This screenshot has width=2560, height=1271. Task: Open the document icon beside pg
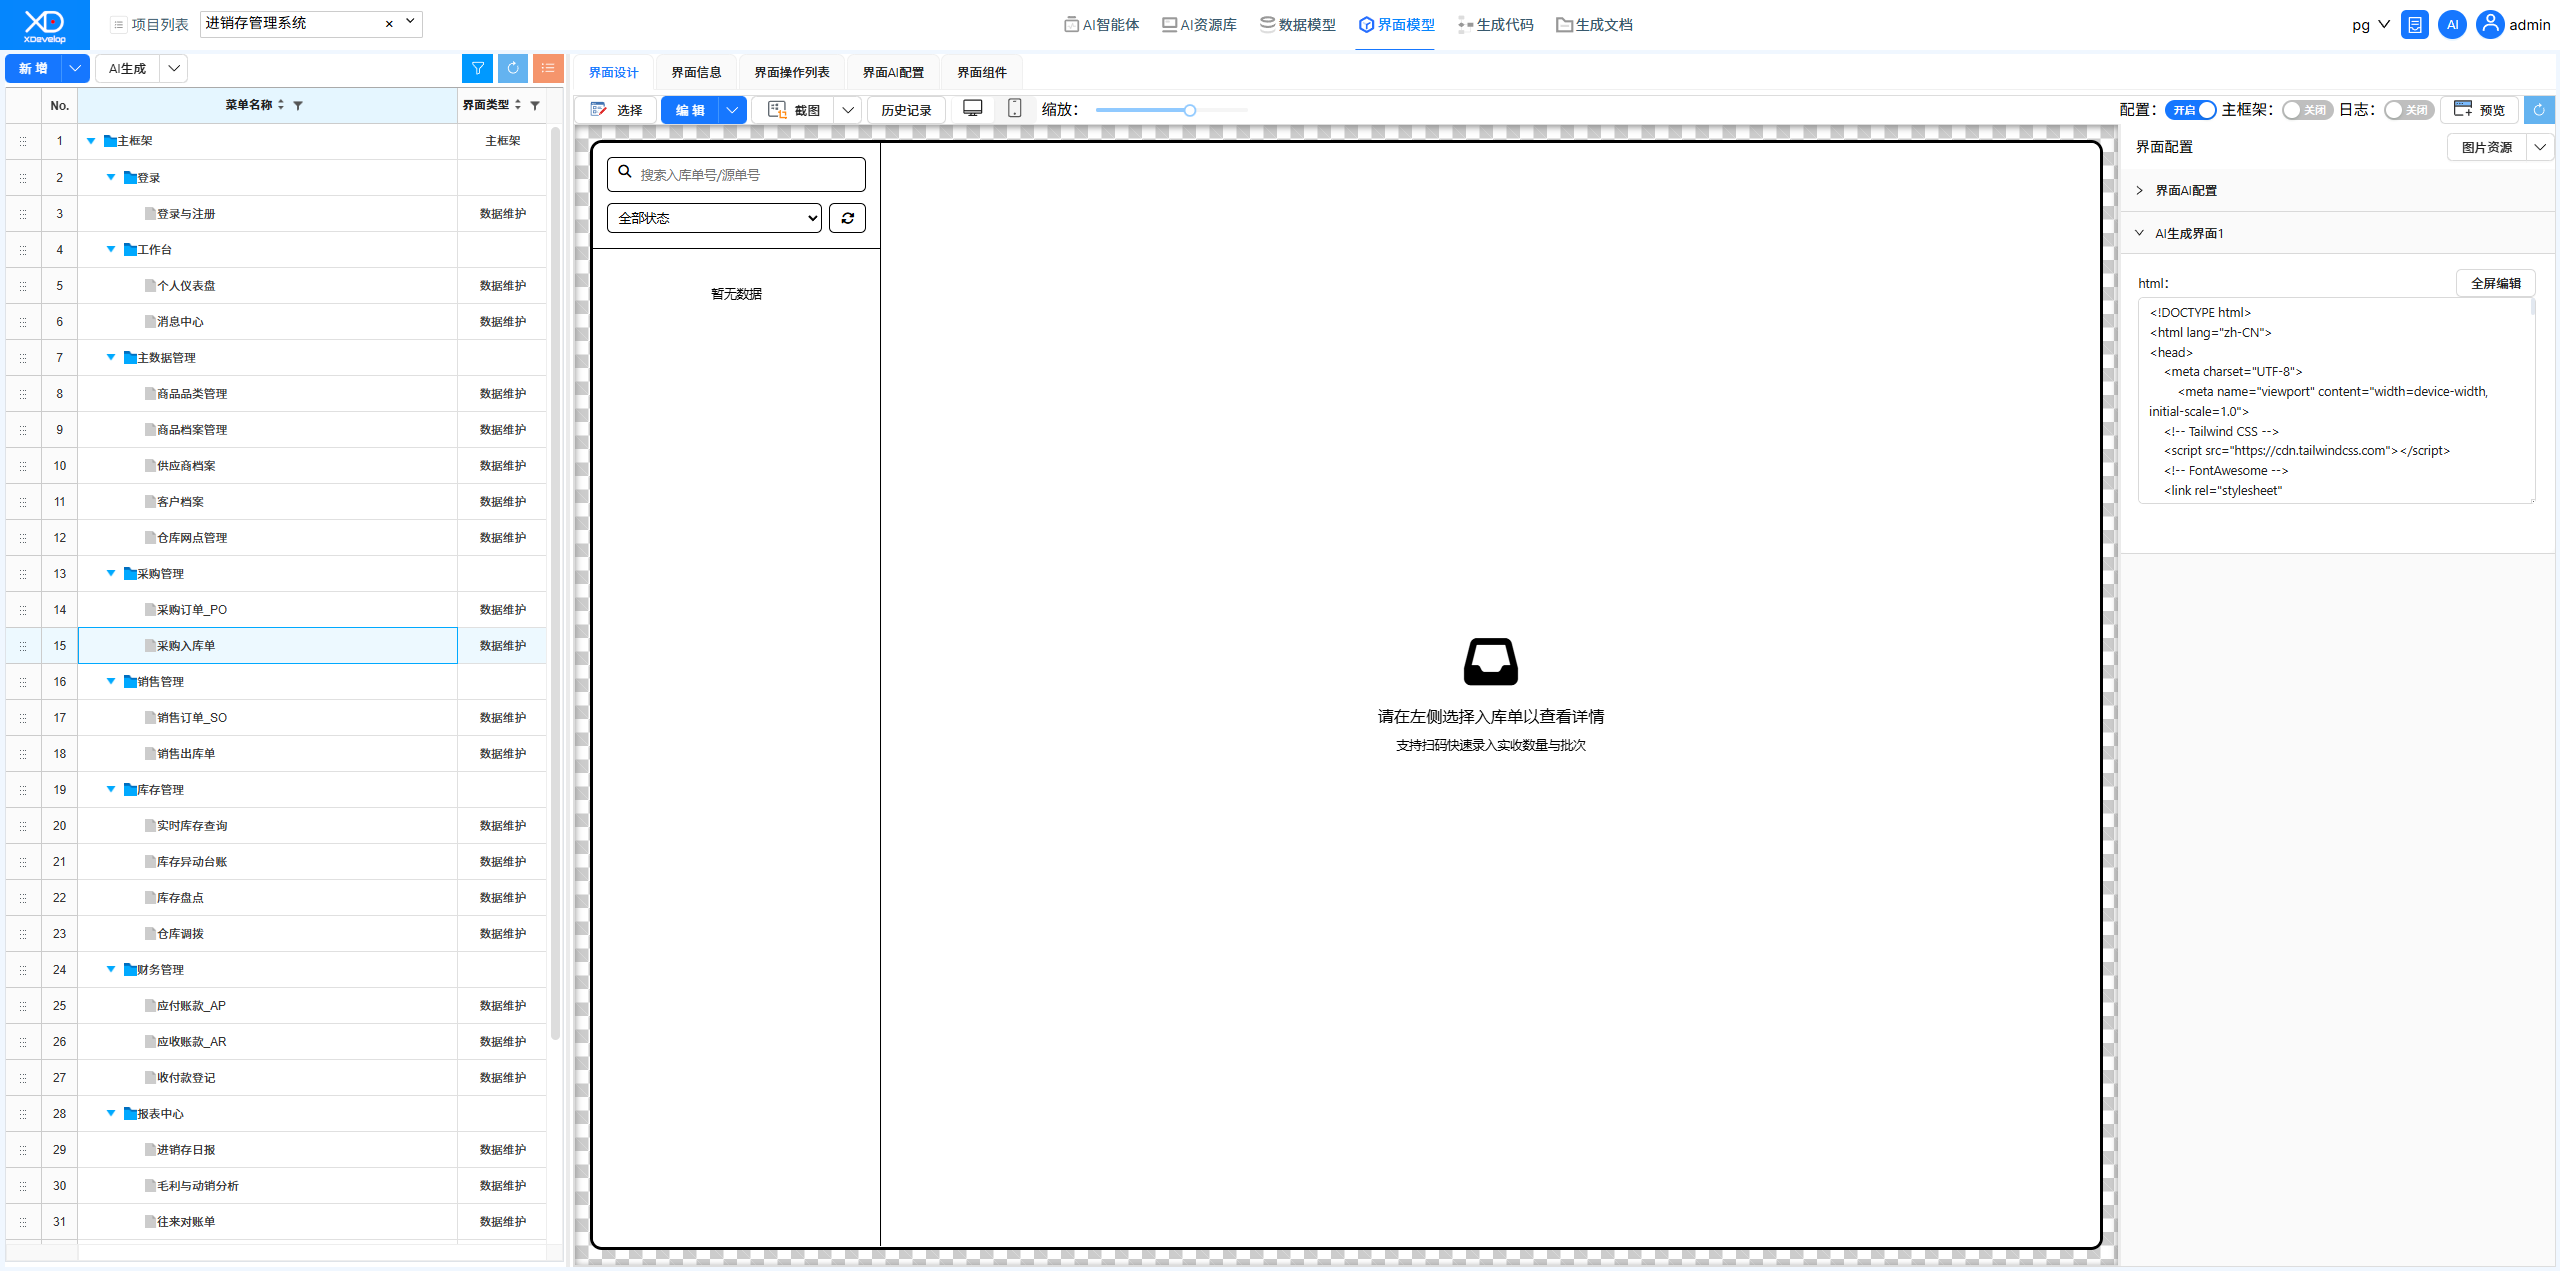pos(2414,25)
